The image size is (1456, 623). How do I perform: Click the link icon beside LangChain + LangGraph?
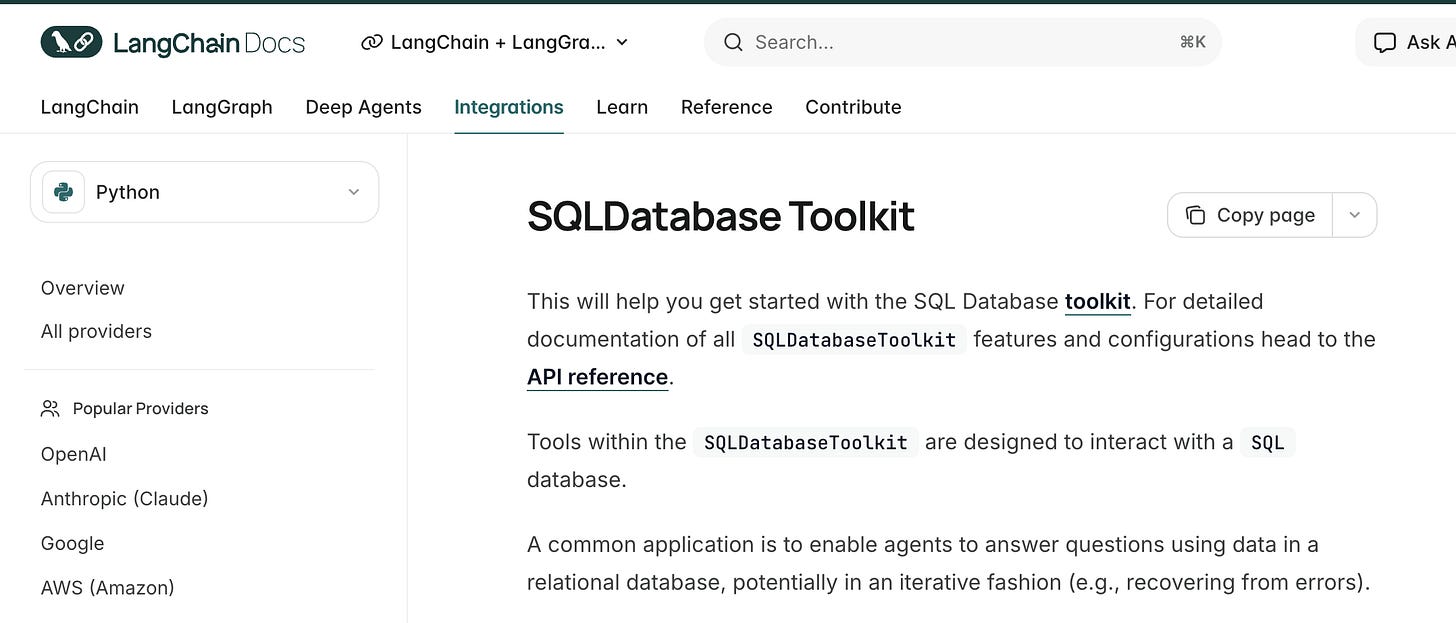point(372,42)
